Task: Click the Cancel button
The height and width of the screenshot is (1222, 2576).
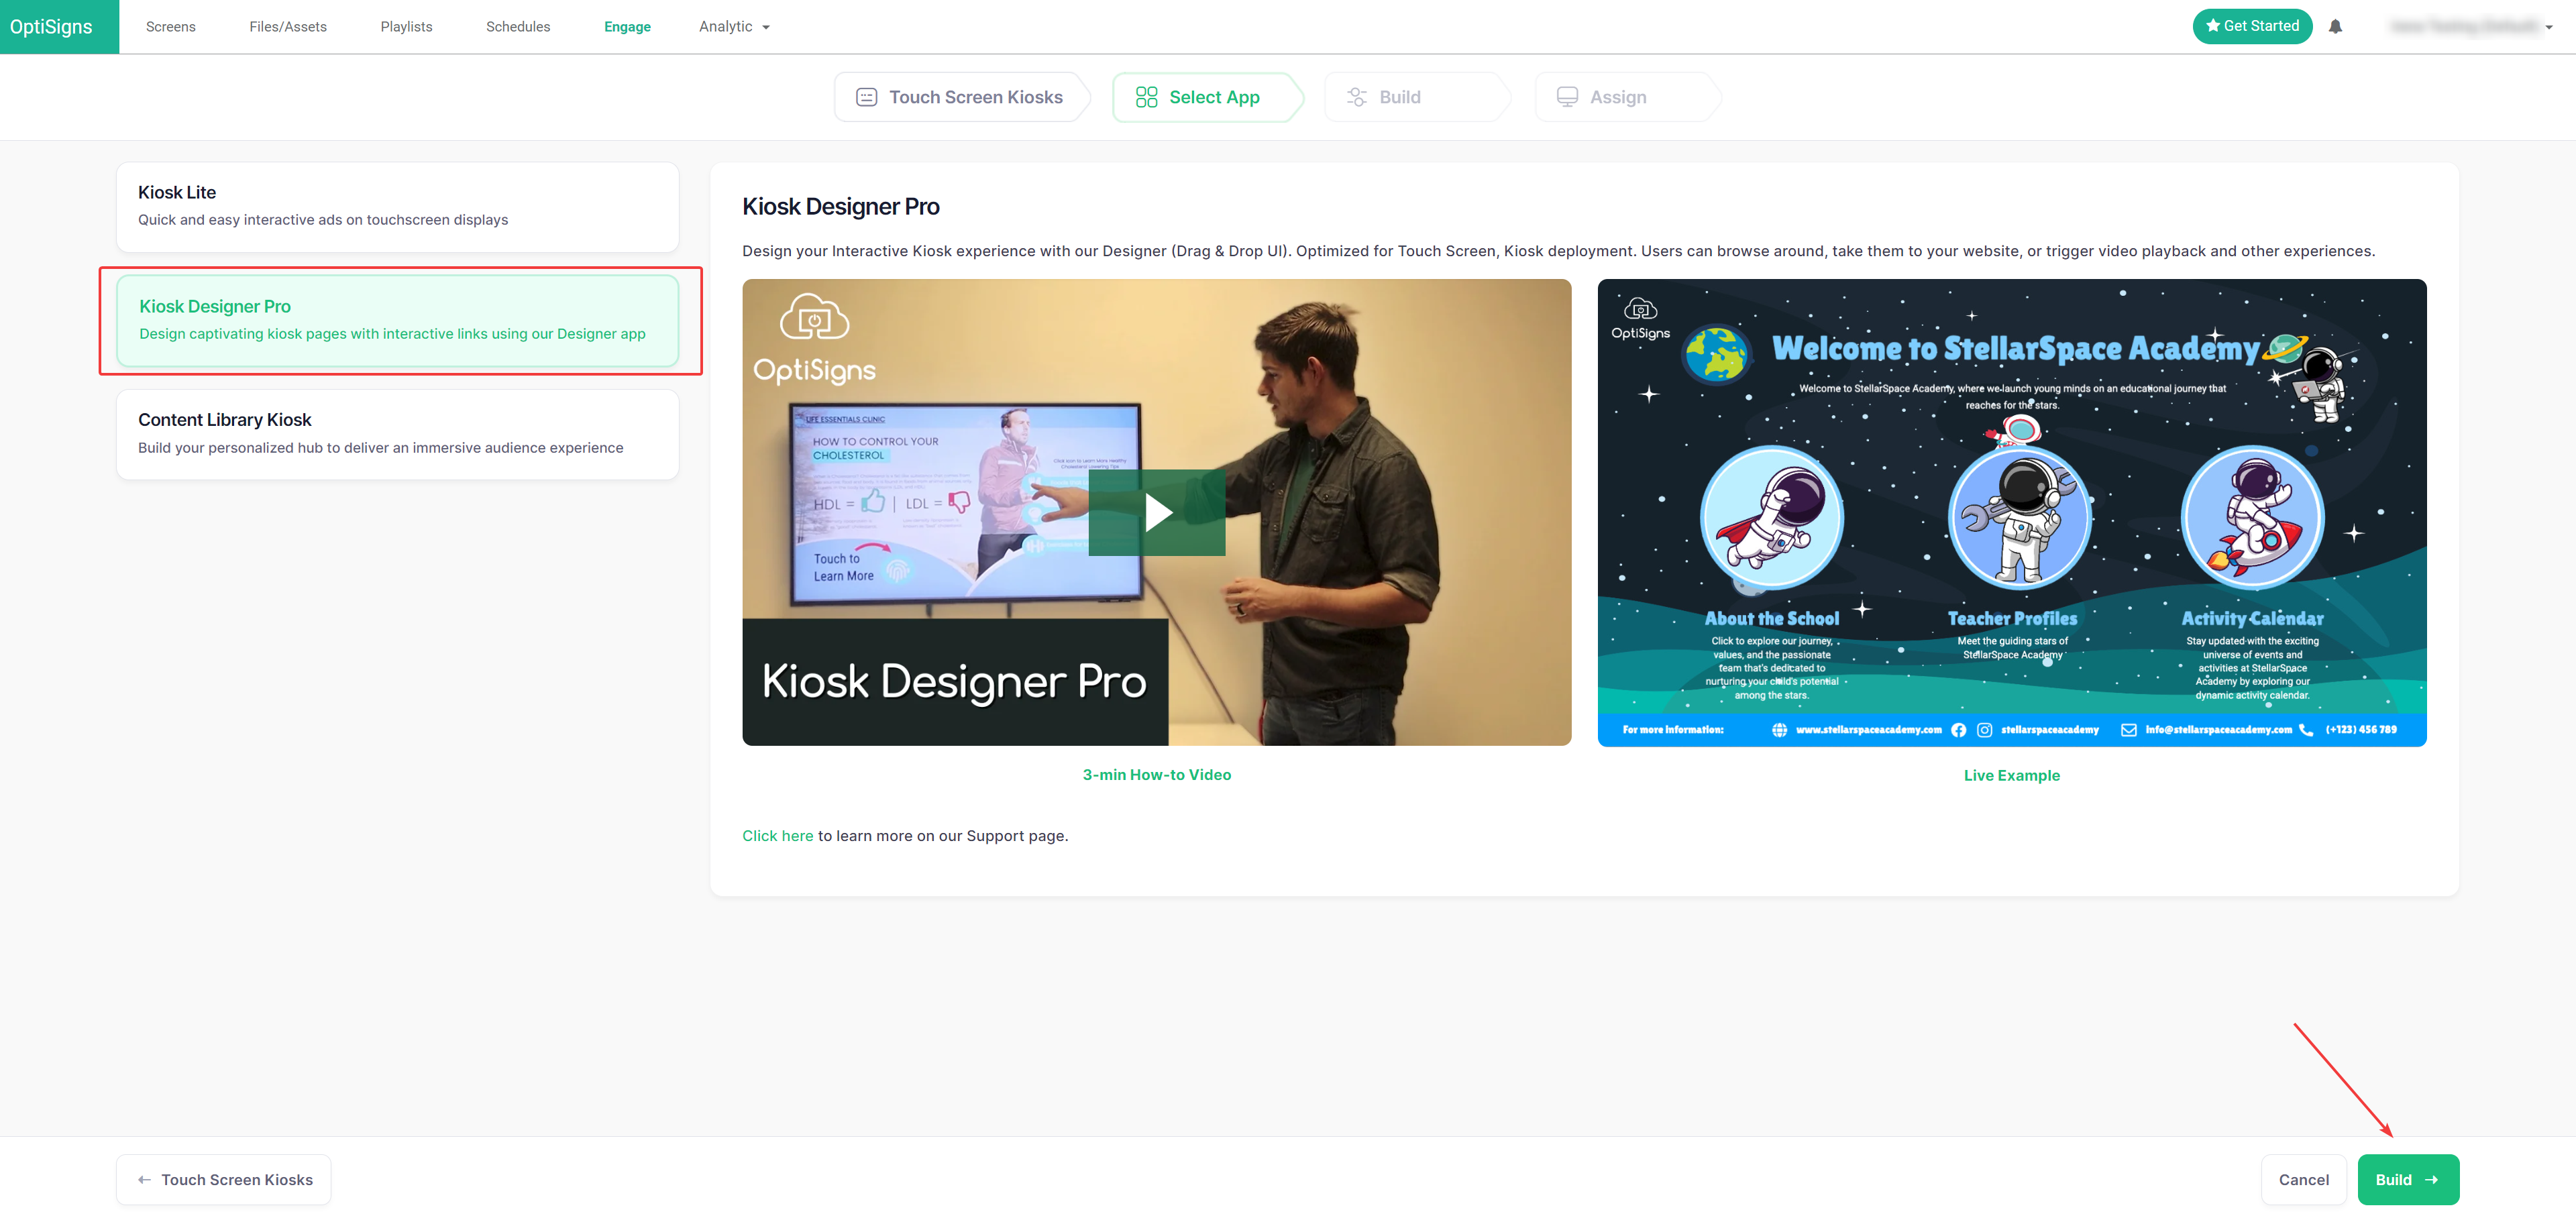Action: coord(2303,1179)
